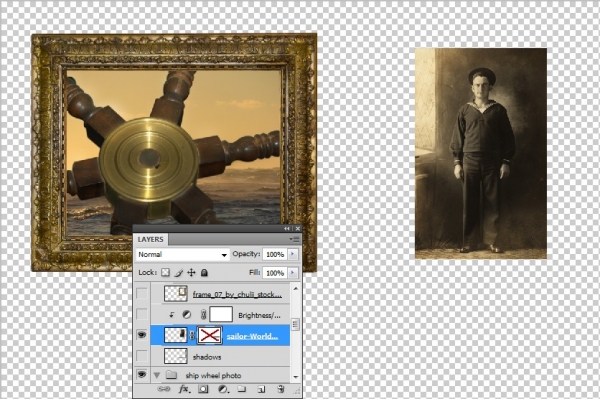Click the frame_07 layer thumbnail
600x399 pixels.
176,293
